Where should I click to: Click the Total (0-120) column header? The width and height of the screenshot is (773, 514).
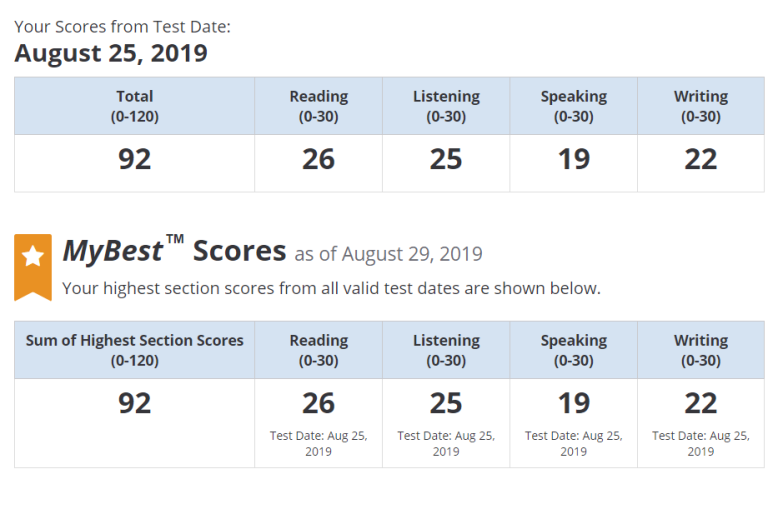(x=135, y=106)
